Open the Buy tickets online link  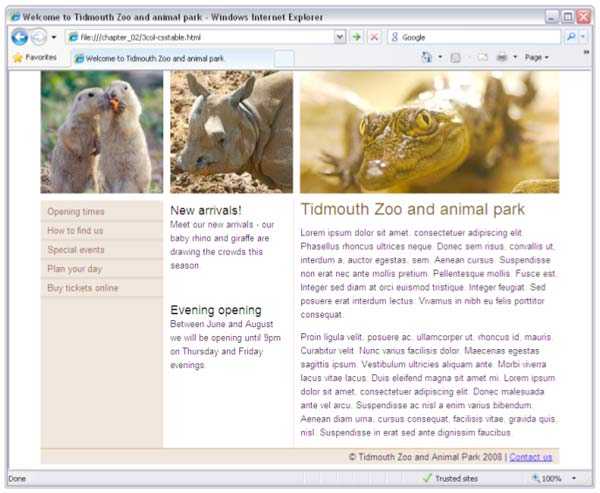click(83, 288)
